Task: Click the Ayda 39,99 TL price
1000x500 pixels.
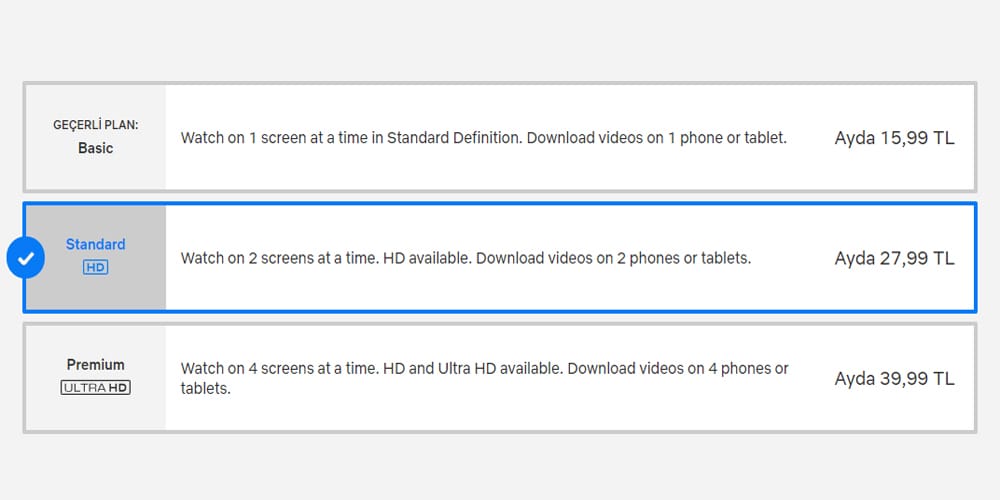Action: tap(894, 378)
